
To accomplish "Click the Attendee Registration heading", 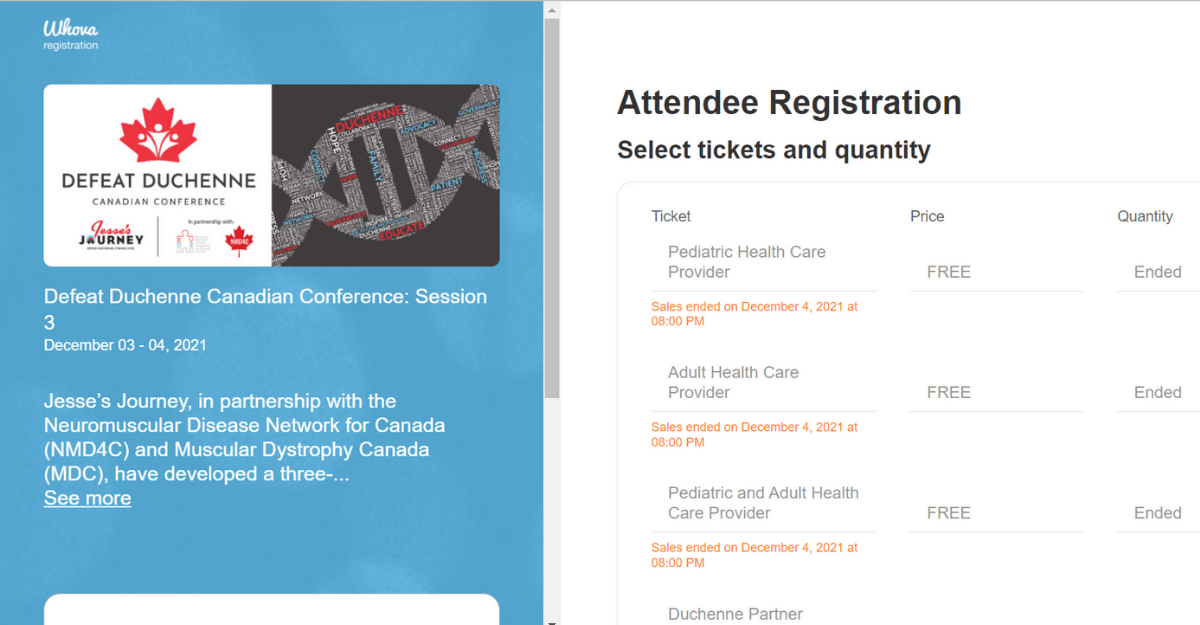I will pos(789,102).
